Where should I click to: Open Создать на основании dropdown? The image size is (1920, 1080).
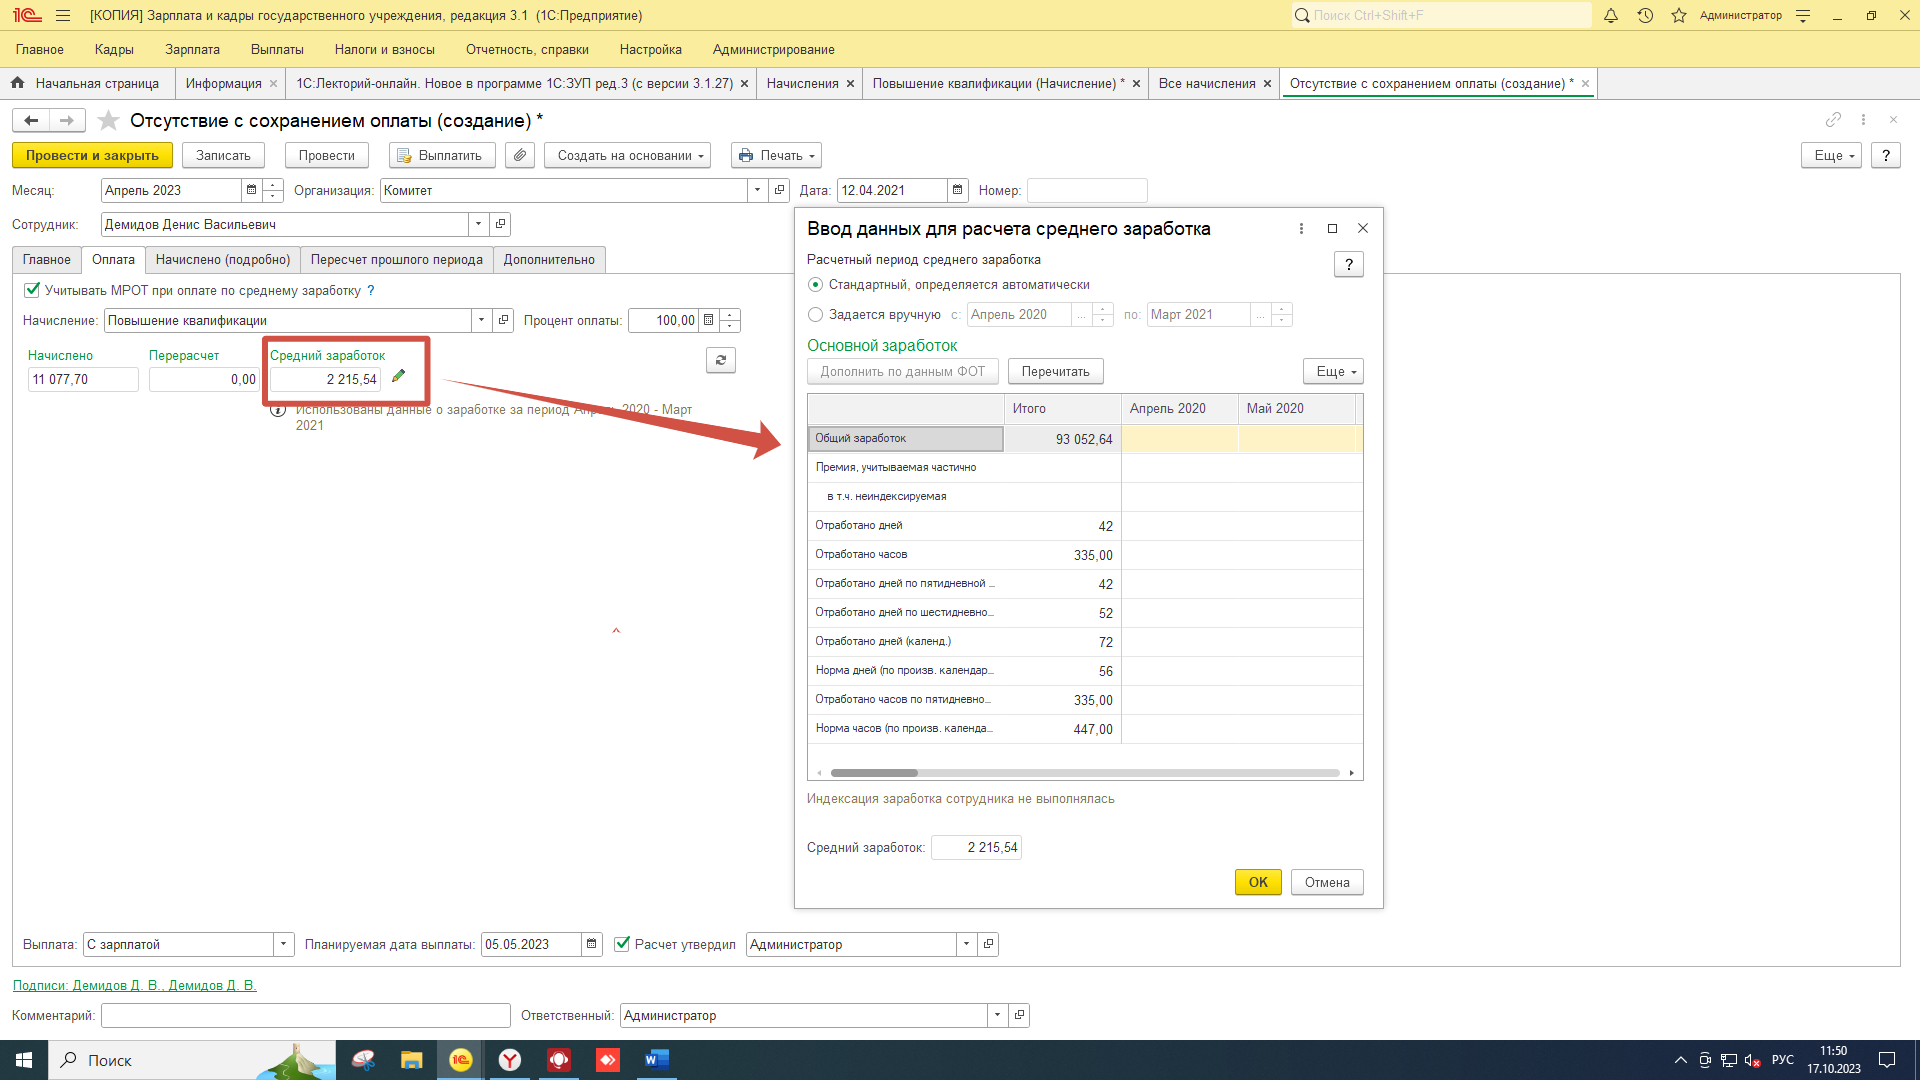627,155
